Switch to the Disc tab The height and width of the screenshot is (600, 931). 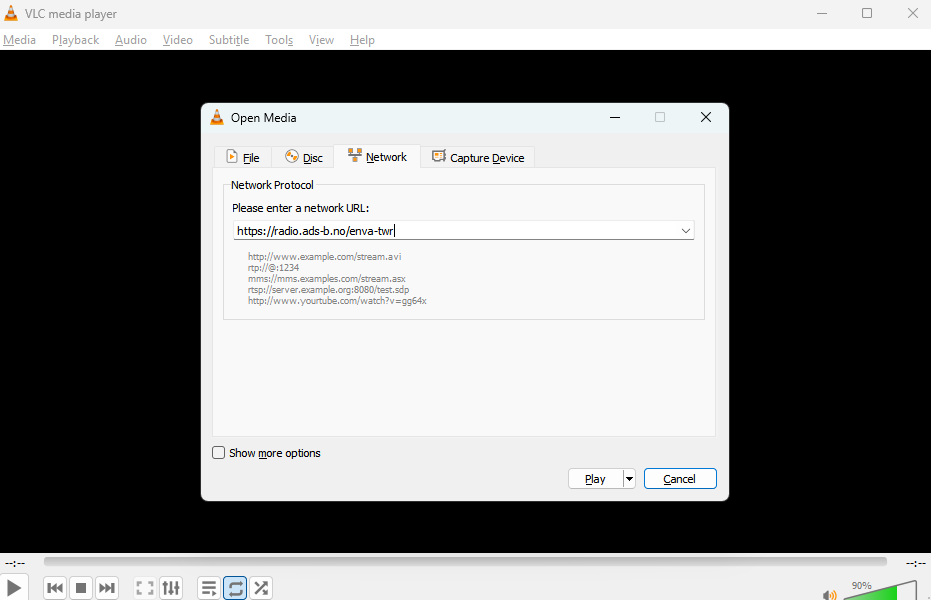[x=304, y=158]
